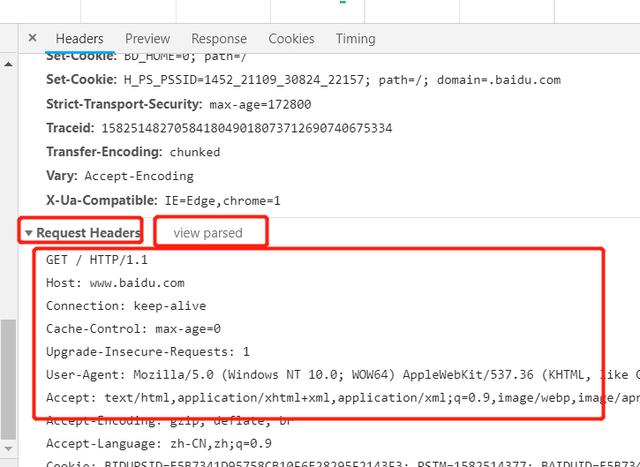Click the scrollbar up arrow

(x=8, y=64)
